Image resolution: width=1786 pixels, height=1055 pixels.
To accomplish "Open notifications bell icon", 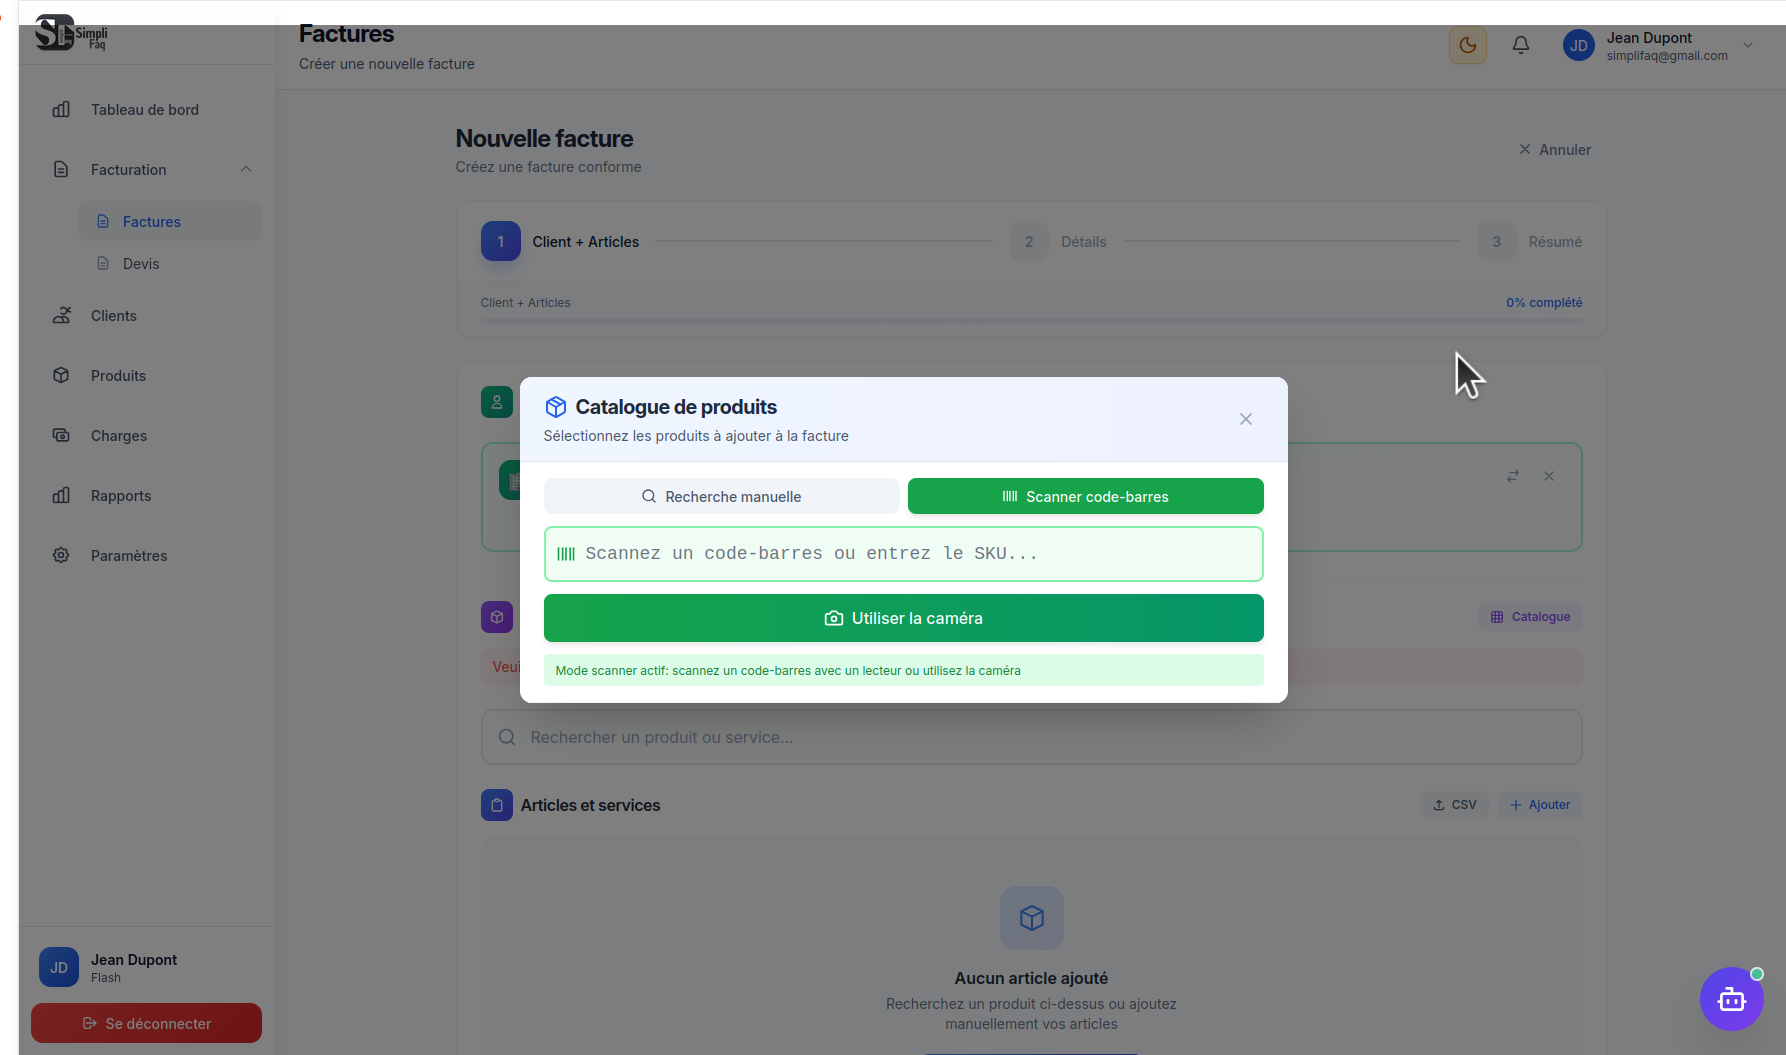I will pos(1520,45).
